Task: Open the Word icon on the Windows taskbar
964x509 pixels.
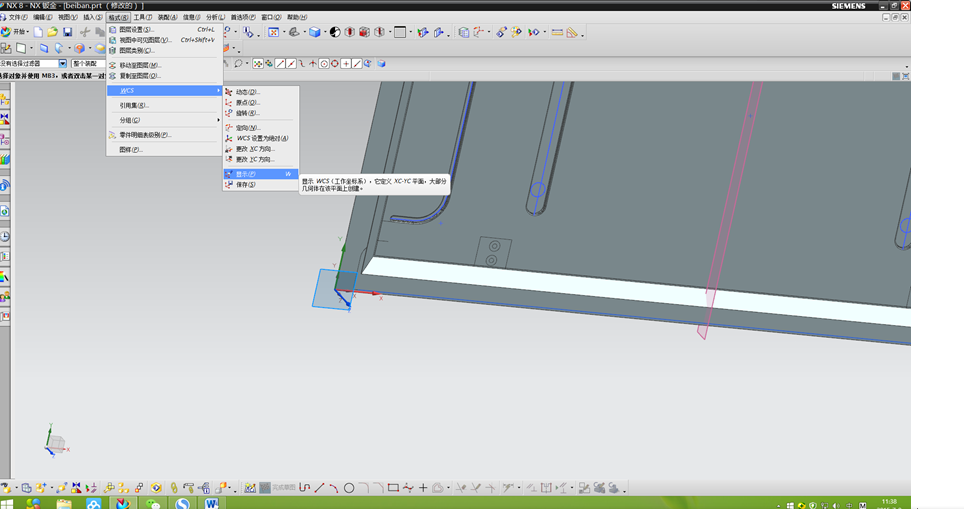Action: pos(212,503)
